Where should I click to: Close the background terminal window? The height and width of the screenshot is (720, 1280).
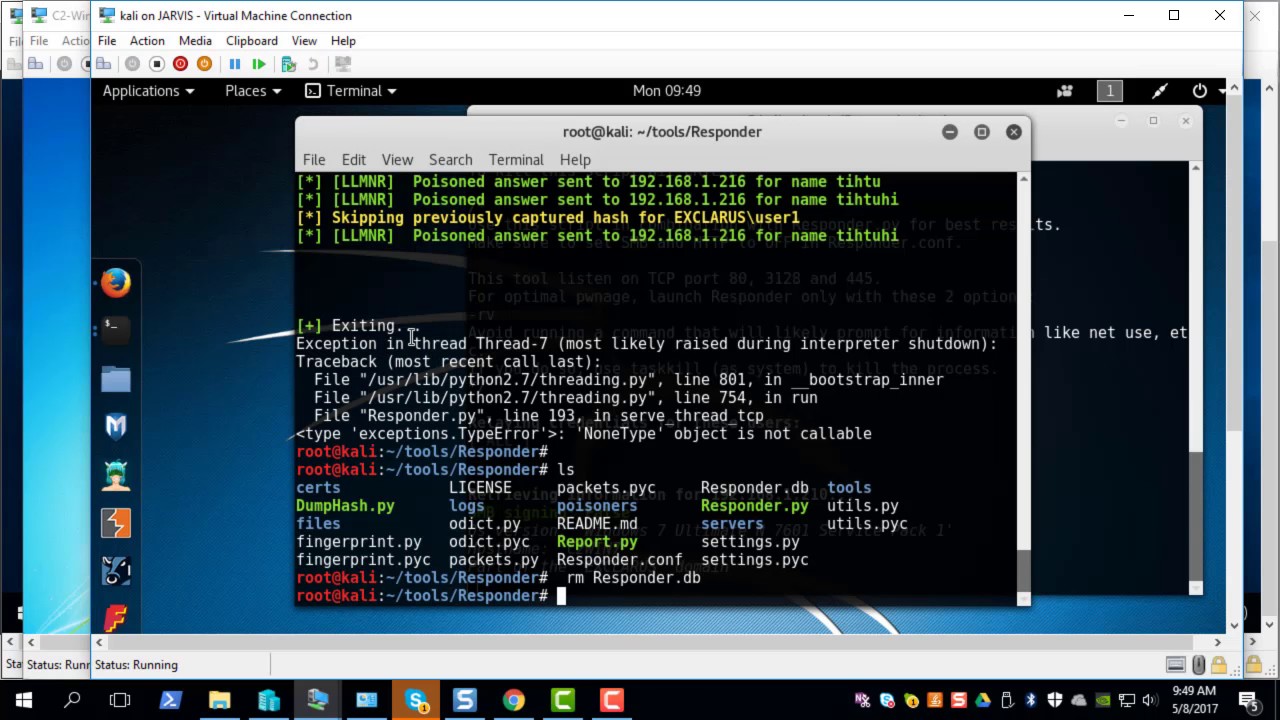point(1185,121)
